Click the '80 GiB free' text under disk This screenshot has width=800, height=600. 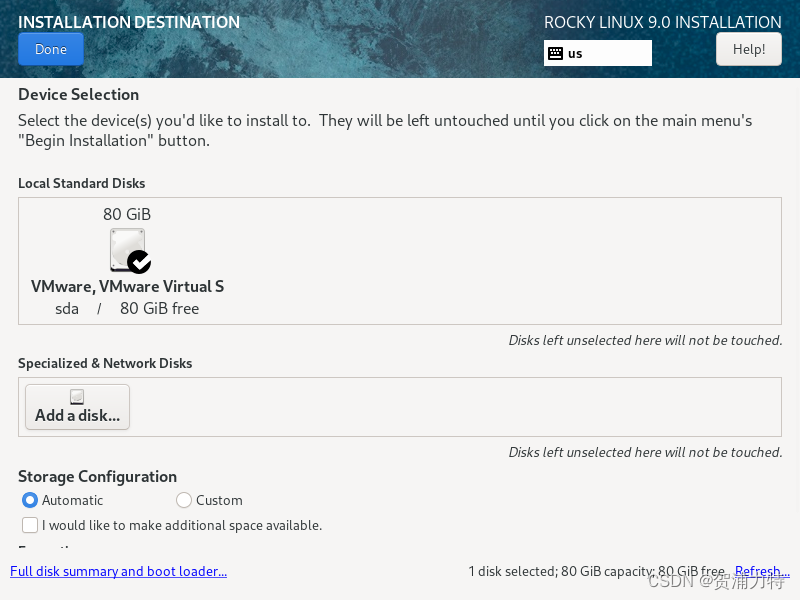[x=159, y=309]
